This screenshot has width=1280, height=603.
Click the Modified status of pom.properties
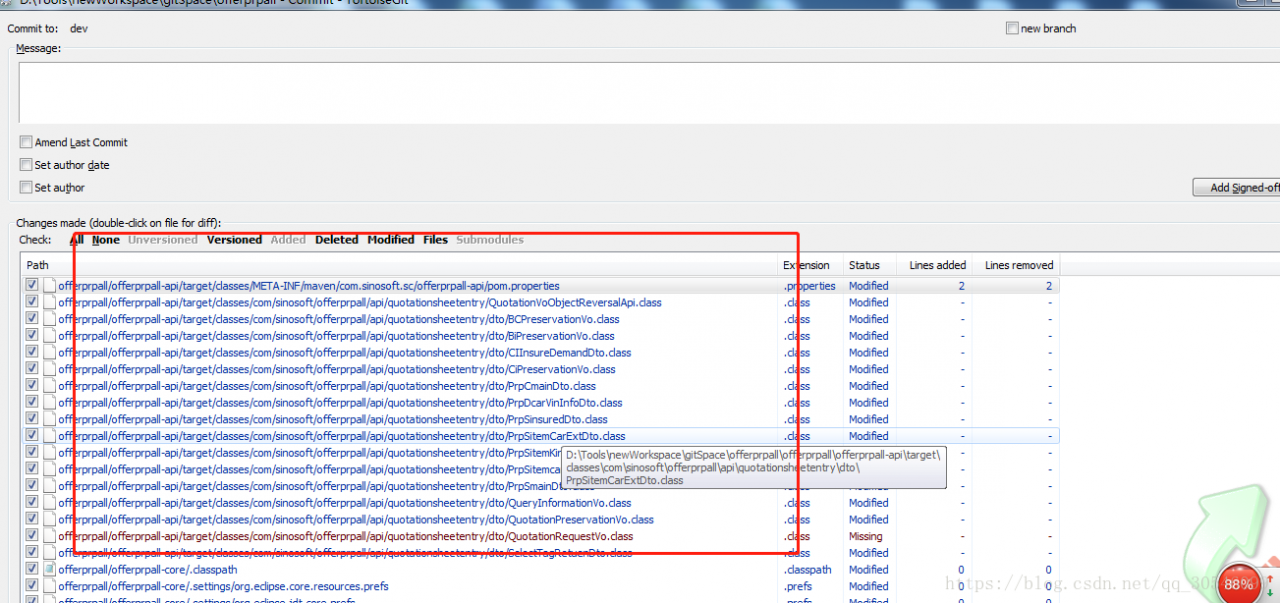click(869, 286)
